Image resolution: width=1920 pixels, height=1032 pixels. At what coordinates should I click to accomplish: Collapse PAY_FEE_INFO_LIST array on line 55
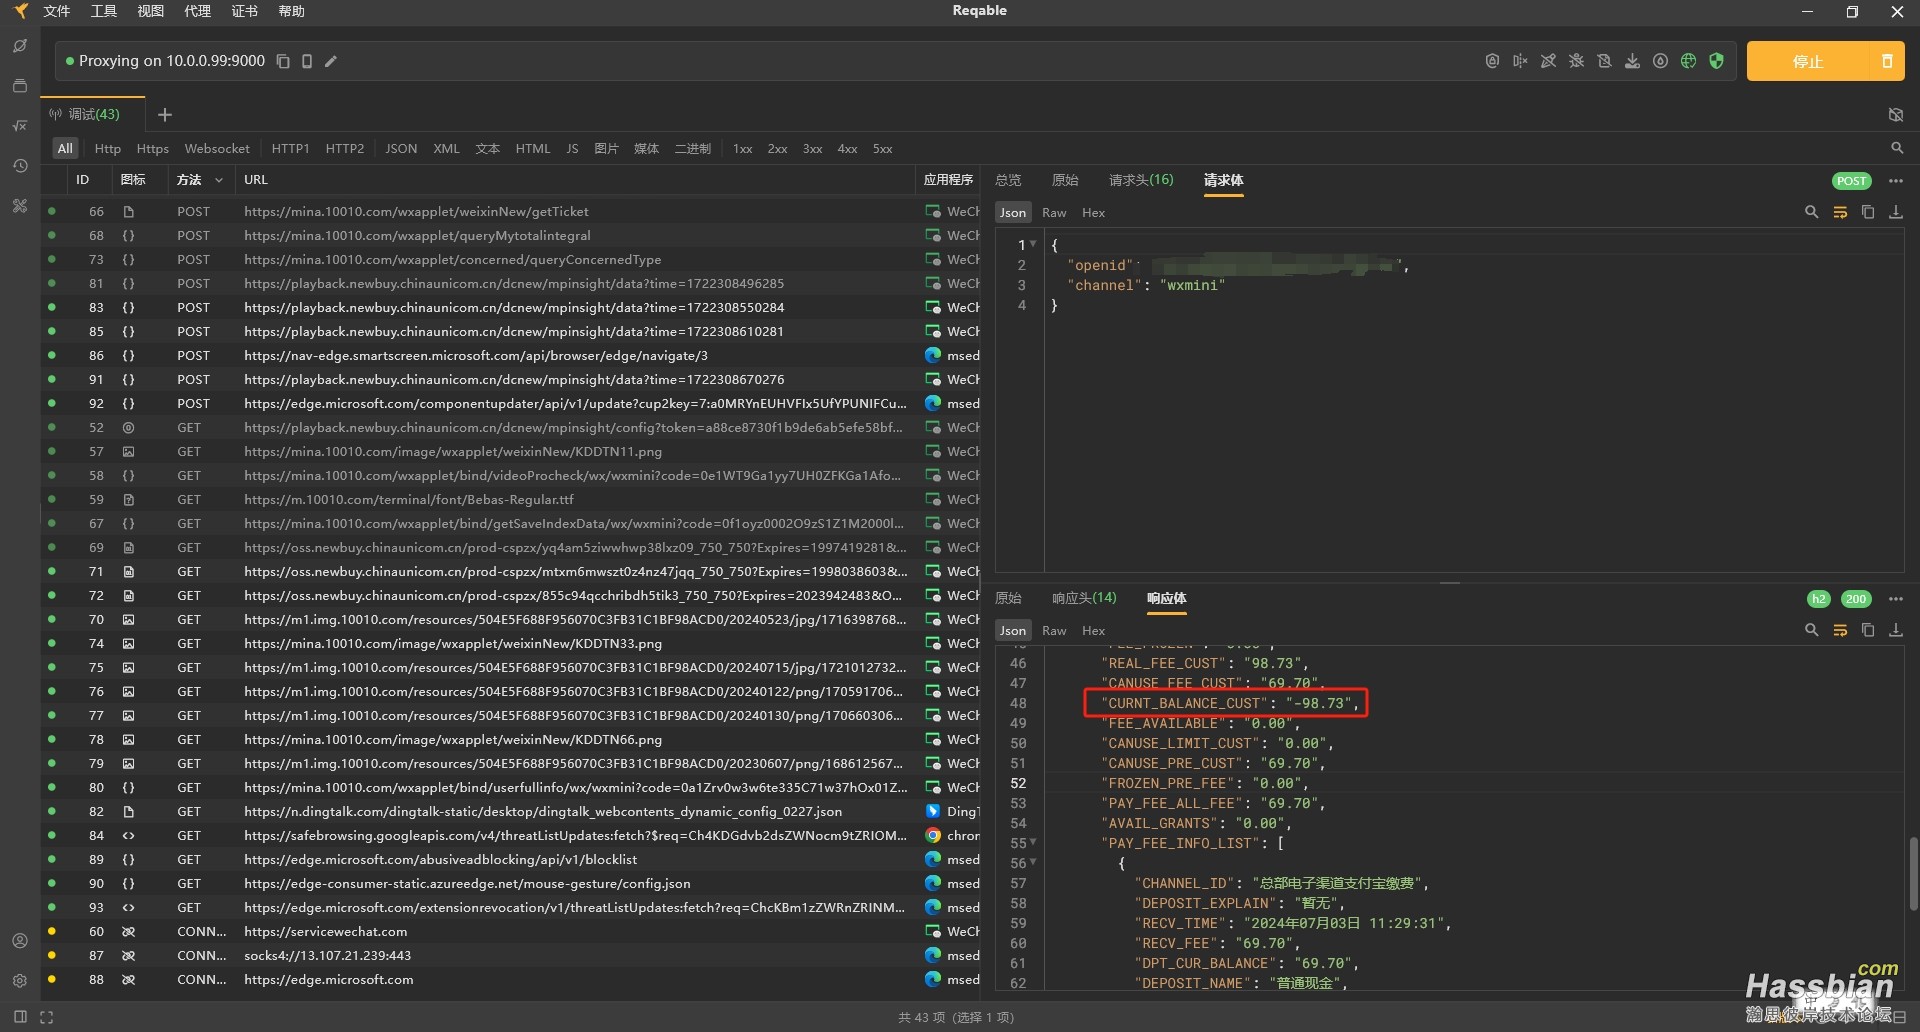pos(1033,842)
